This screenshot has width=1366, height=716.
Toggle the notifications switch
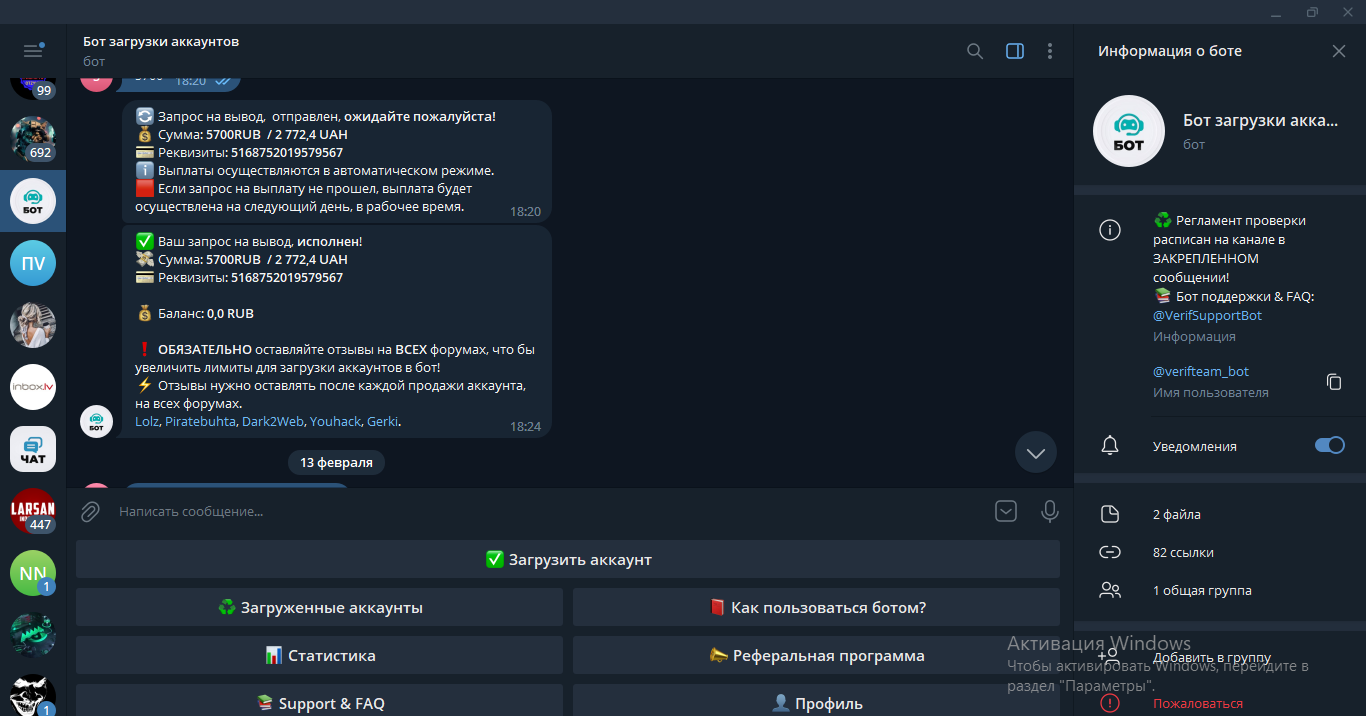tap(1329, 446)
